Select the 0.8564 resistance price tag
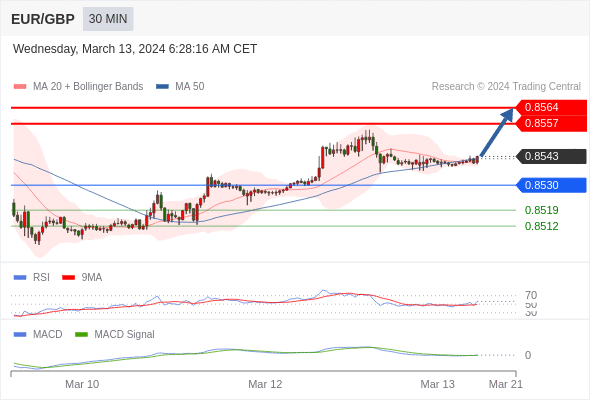The image size is (590, 400). pyautogui.click(x=551, y=108)
